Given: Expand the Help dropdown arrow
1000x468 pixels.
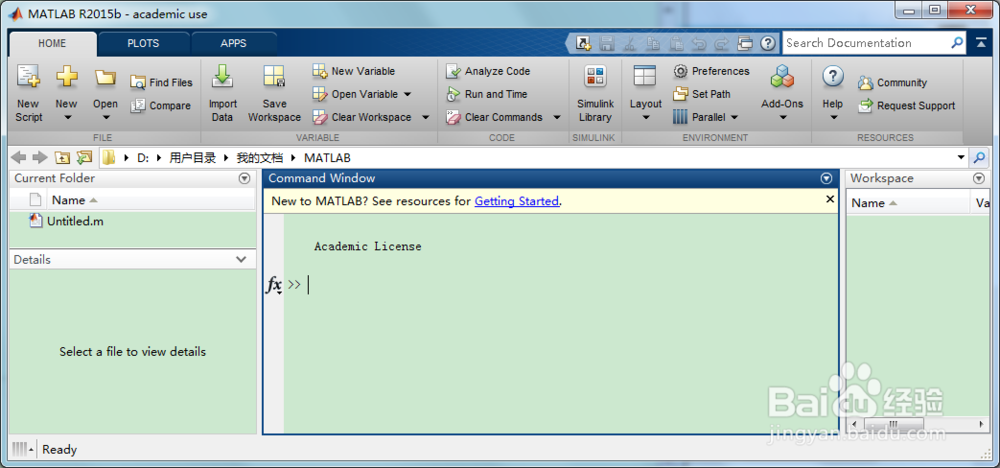Looking at the screenshot, I should 833,117.
